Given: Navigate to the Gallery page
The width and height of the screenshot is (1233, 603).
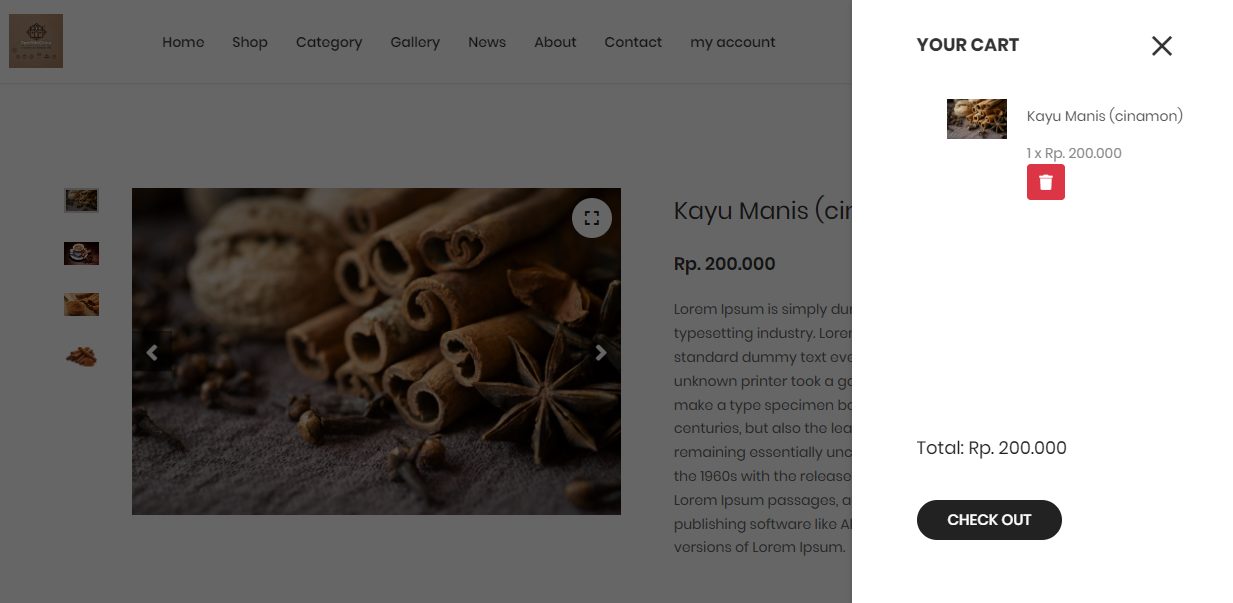Looking at the screenshot, I should click(x=415, y=42).
